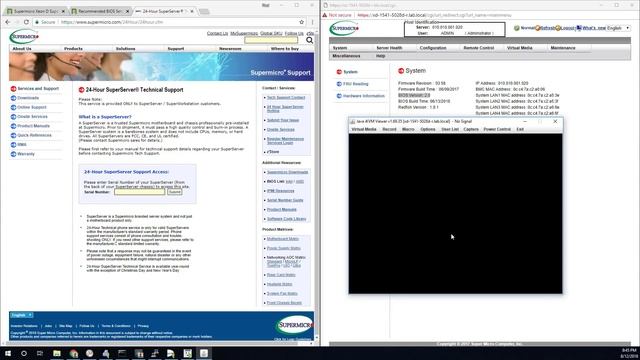Open the System menu in IPMI navigation bar

[x=340, y=48]
